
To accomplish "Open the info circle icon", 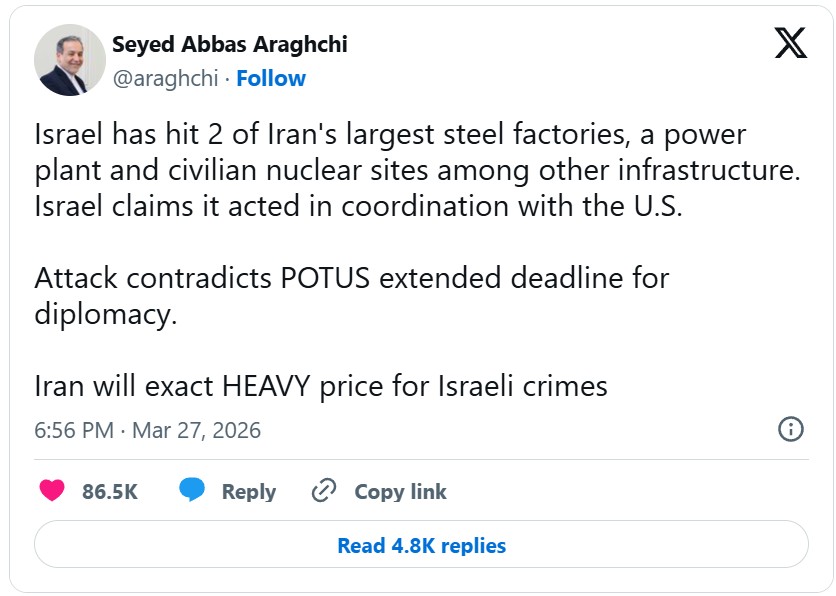I will (790, 430).
